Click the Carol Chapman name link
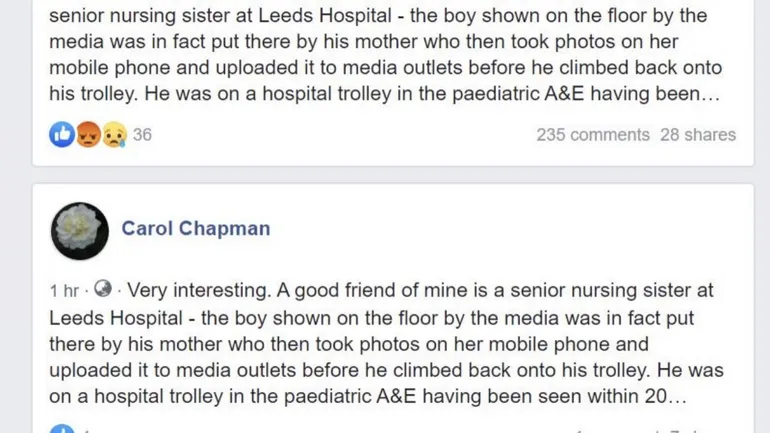This screenshot has height=433, width=770. (x=196, y=229)
